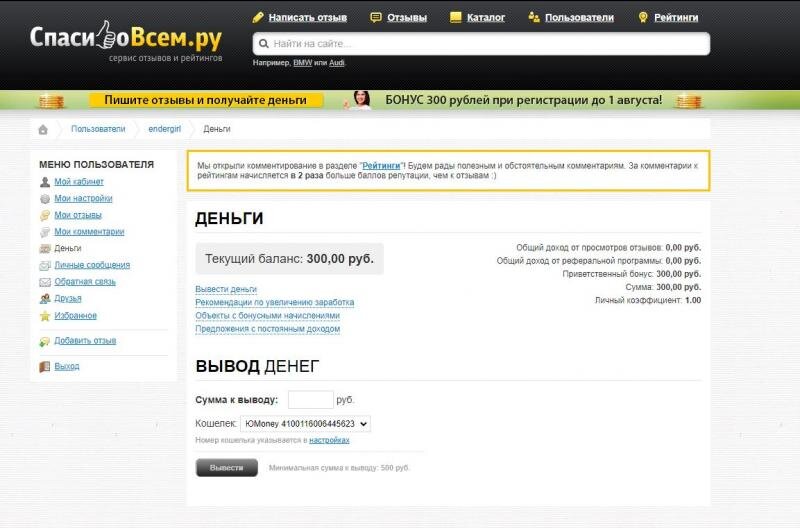
Task: Click the users icon beside Пользователи
Action: (534, 17)
